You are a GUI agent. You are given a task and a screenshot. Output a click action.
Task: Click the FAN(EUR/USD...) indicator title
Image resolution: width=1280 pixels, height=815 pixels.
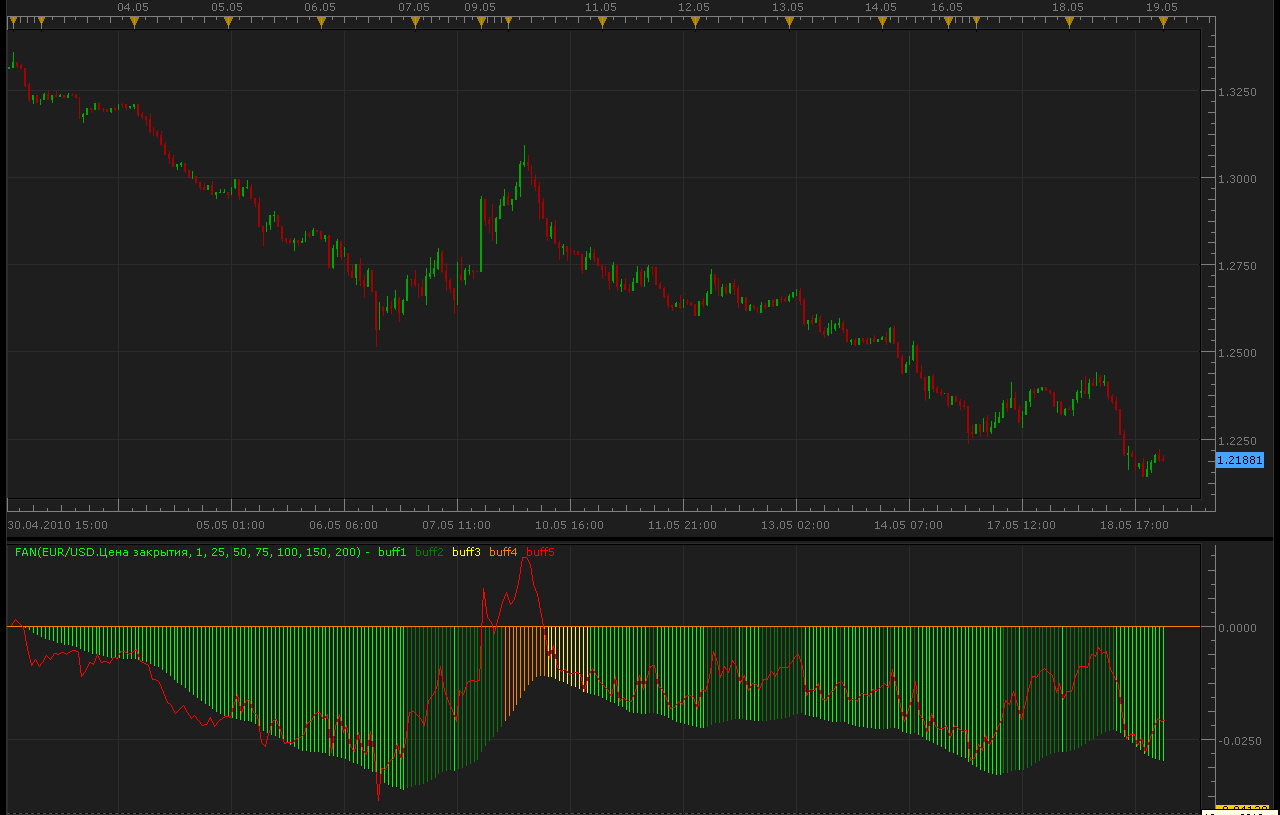[192, 552]
